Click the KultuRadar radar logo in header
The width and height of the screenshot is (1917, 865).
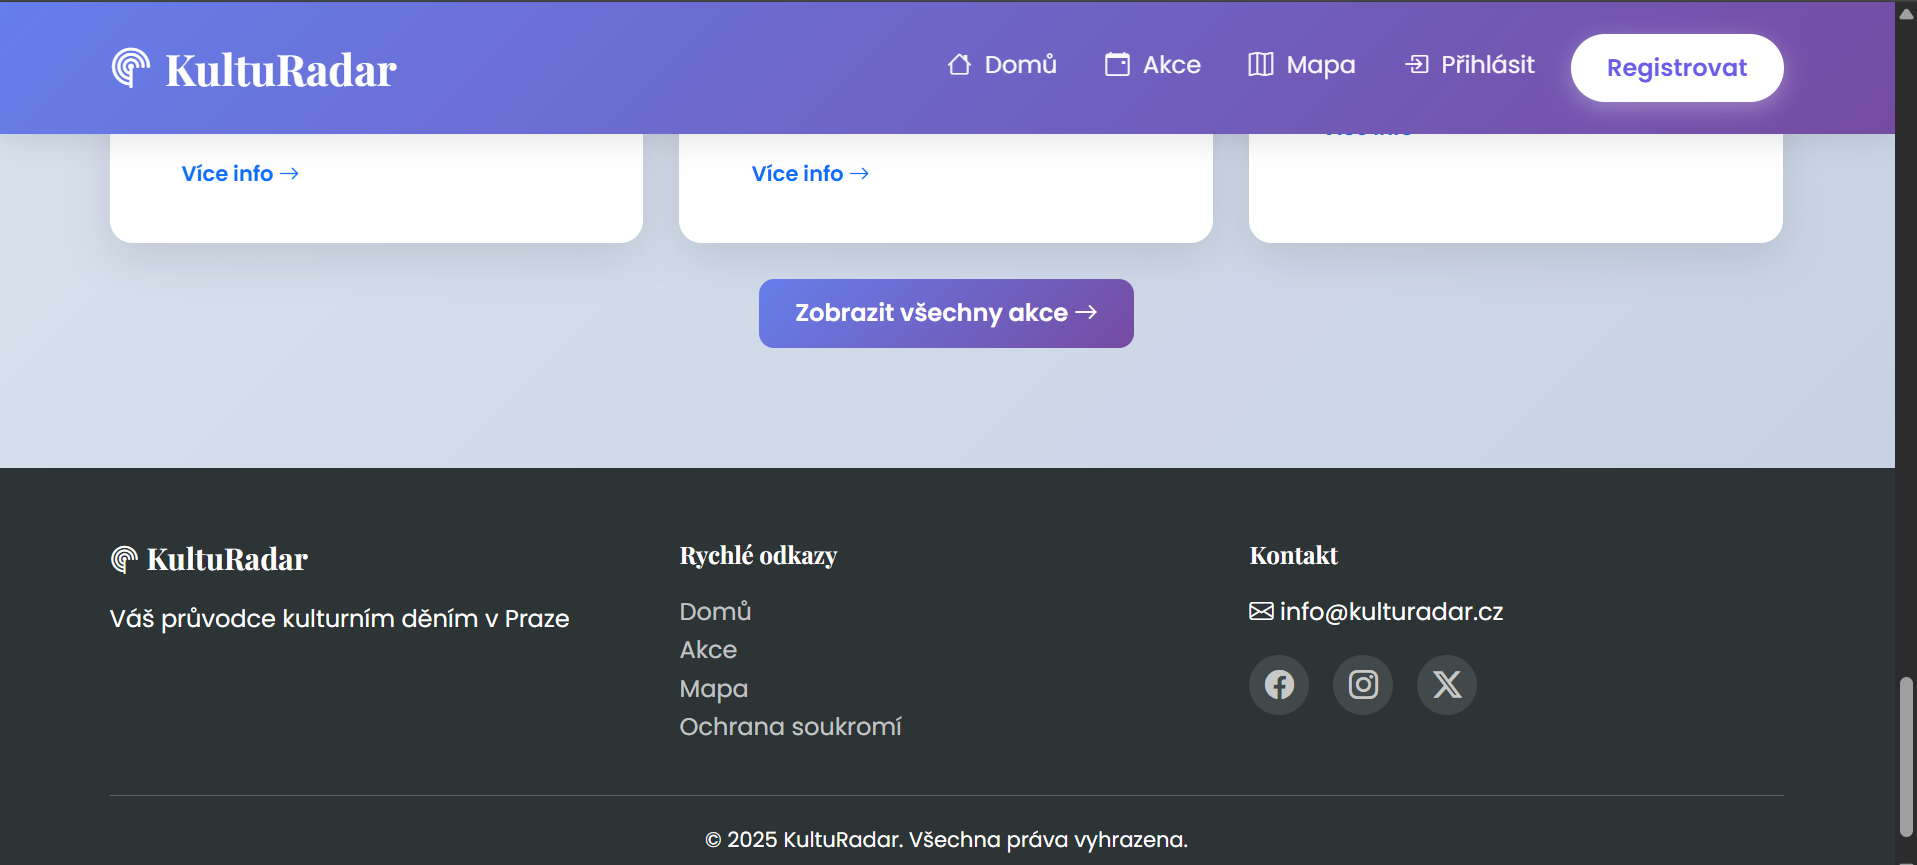coord(131,68)
